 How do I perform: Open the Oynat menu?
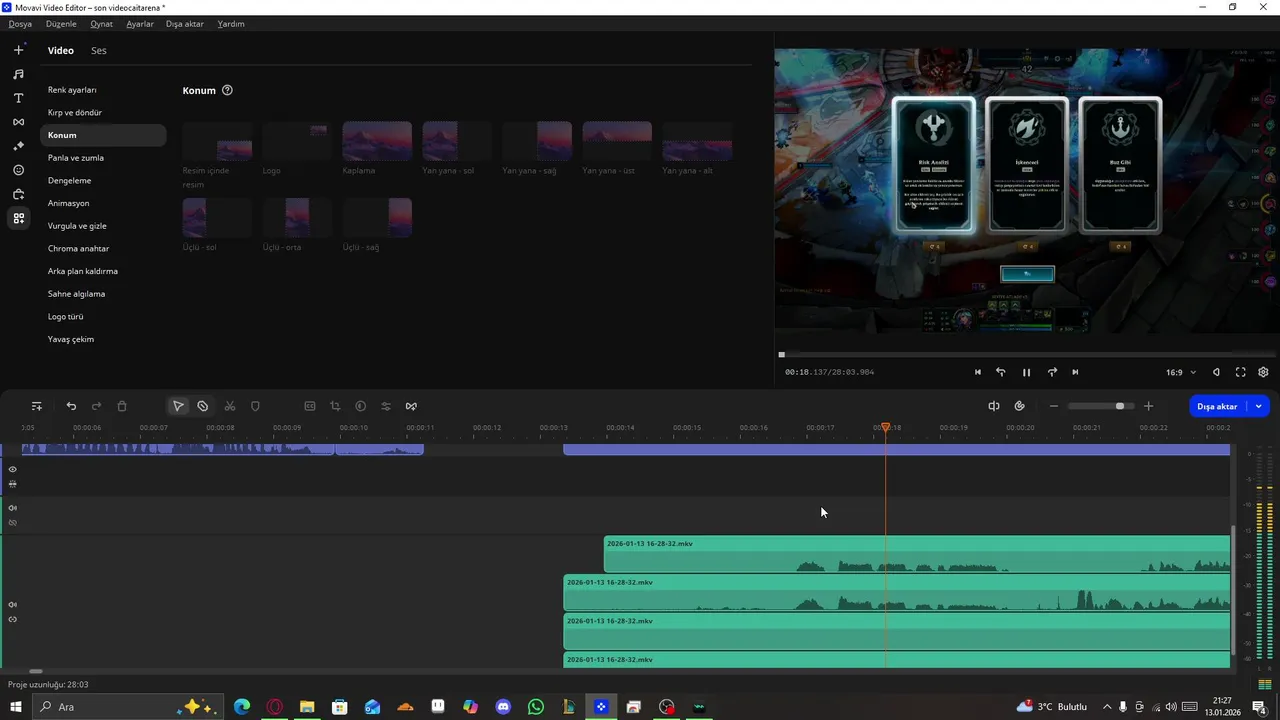click(101, 24)
